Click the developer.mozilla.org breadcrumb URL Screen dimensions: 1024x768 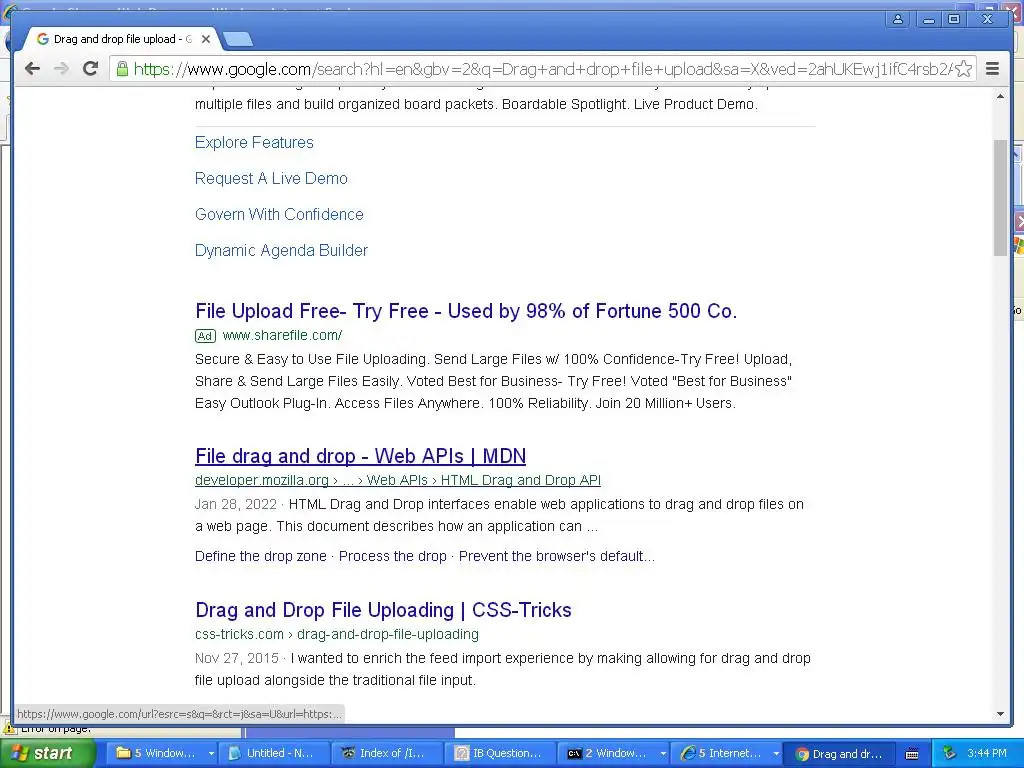tap(398, 481)
